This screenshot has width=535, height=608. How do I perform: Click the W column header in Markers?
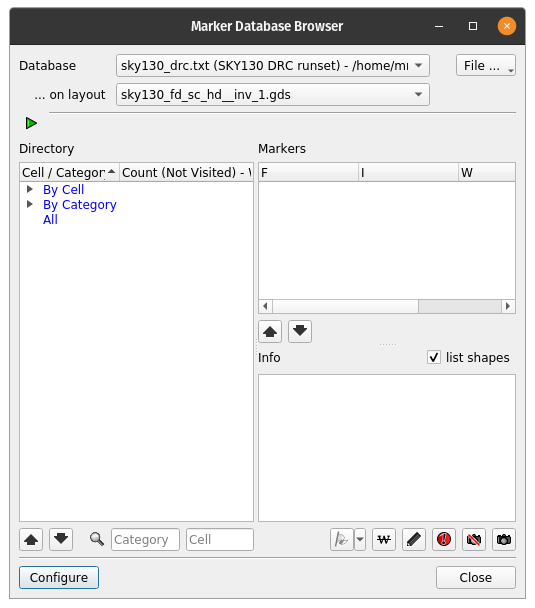point(487,172)
